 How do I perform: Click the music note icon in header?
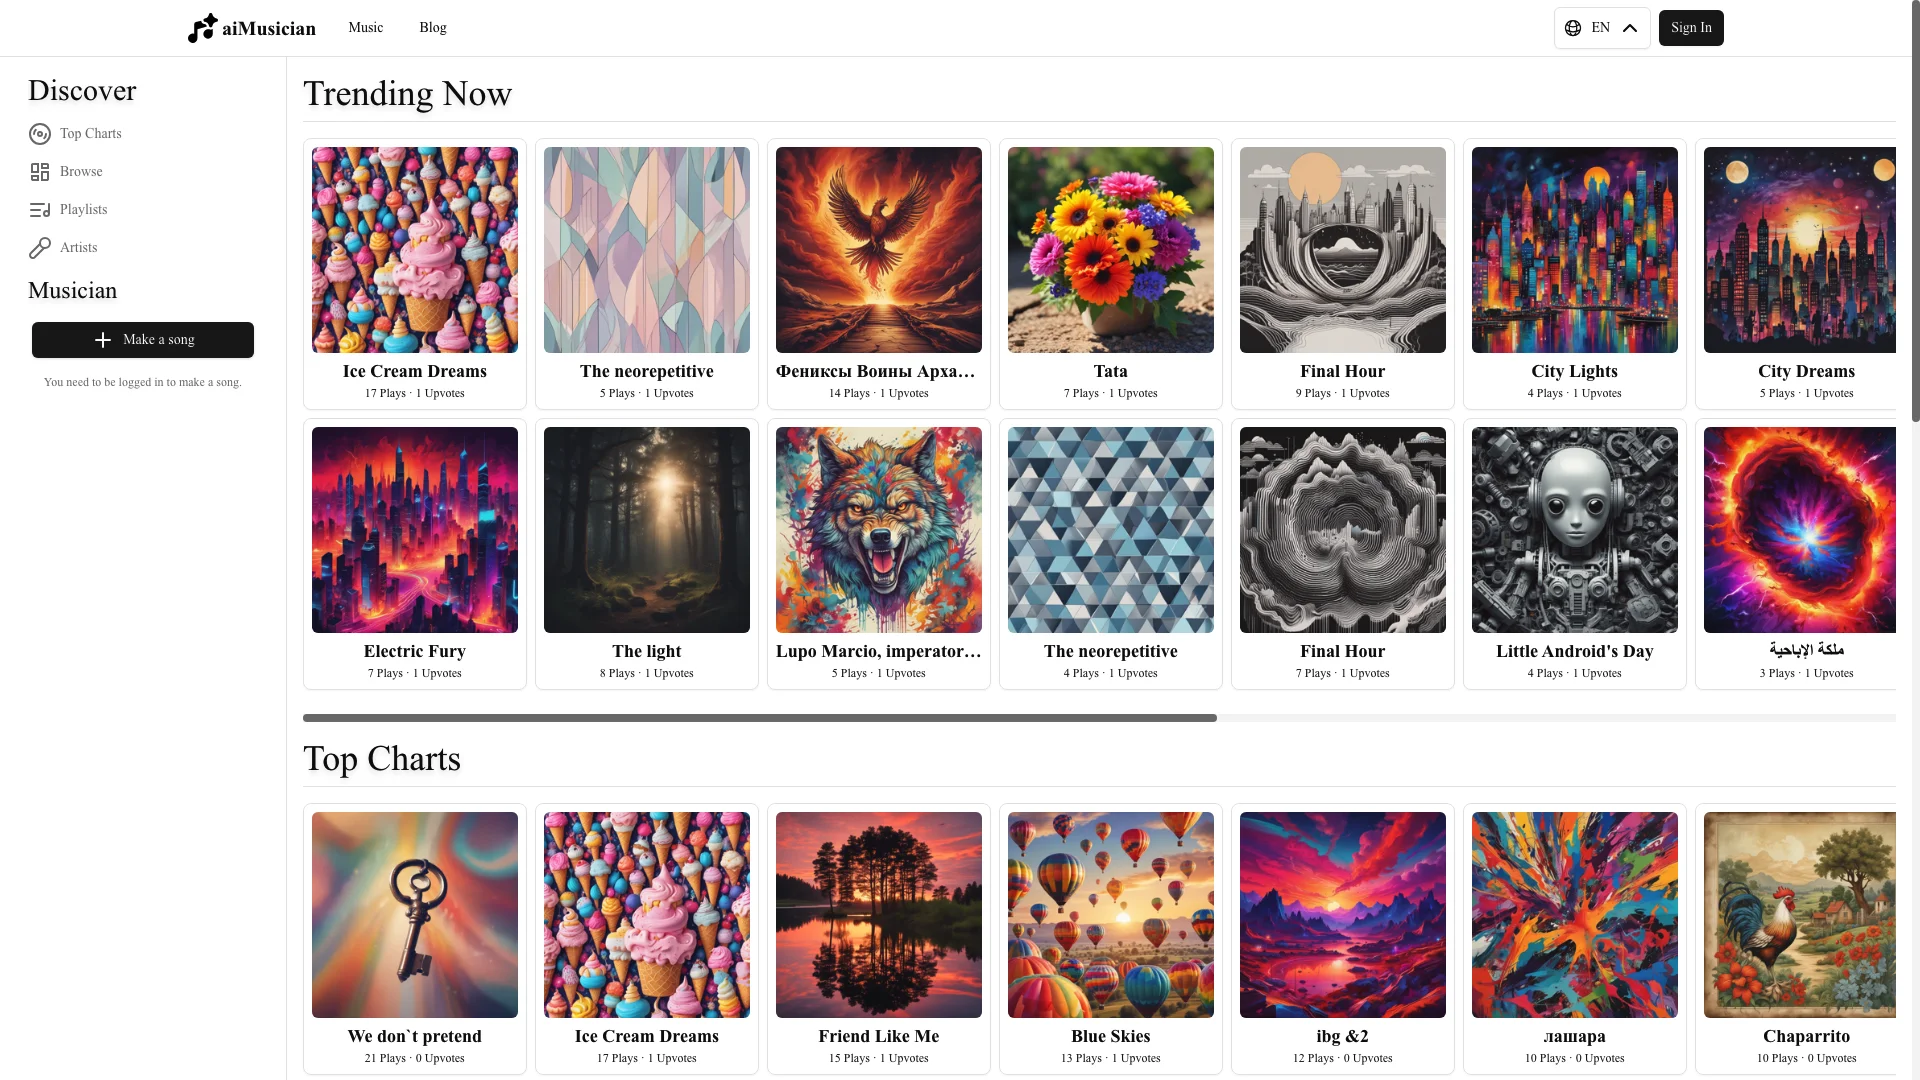click(x=199, y=28)
